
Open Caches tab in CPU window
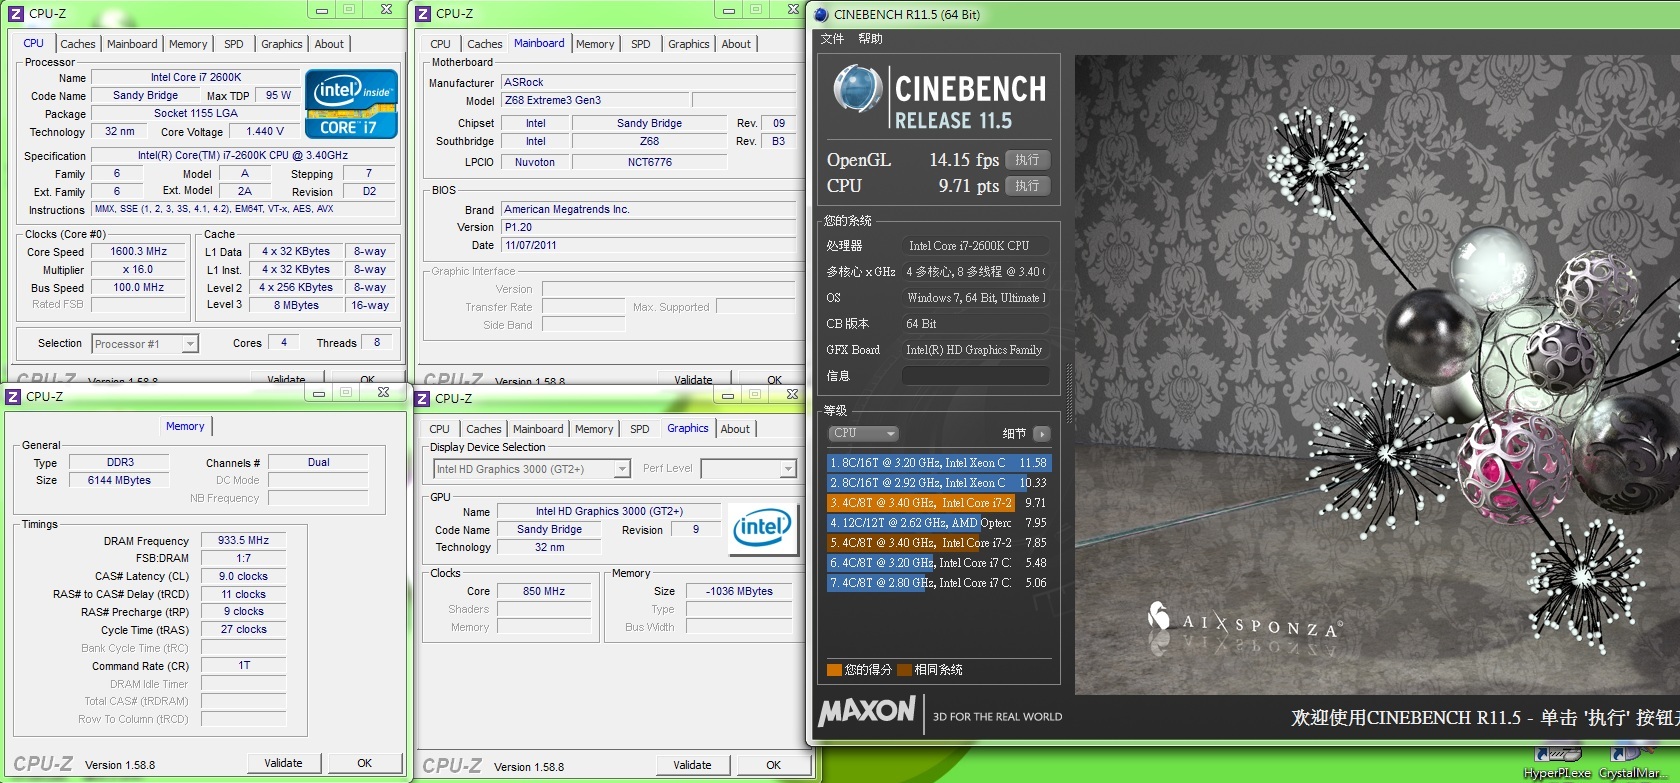77,44
